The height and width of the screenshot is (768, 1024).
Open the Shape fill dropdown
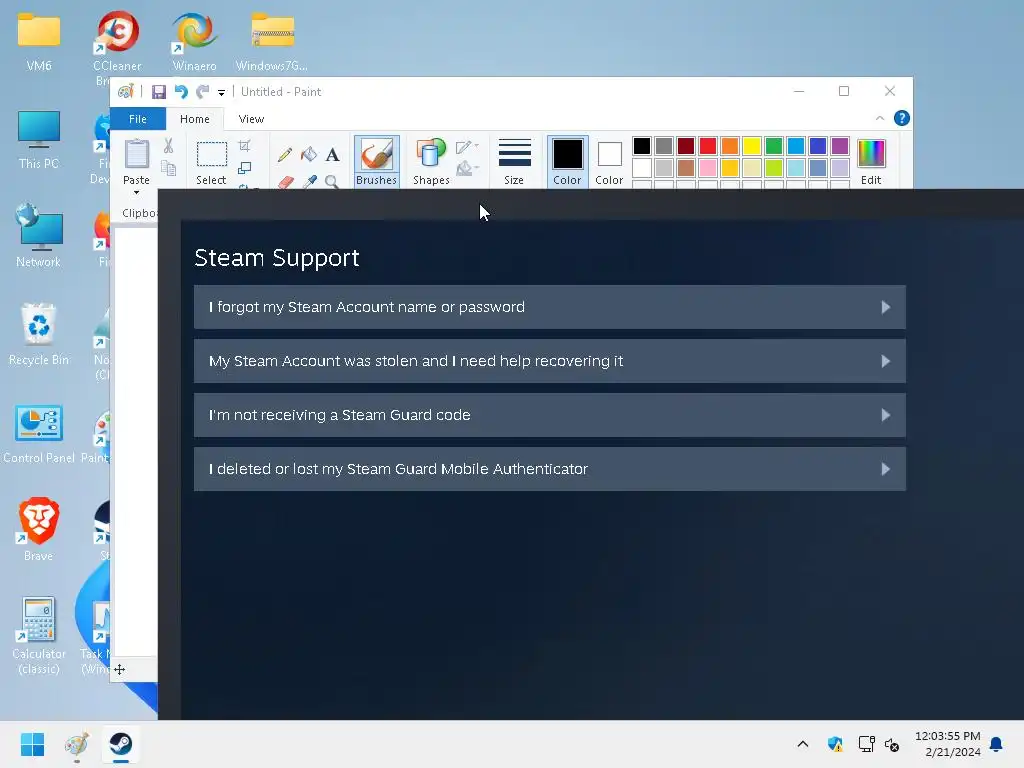point(467,169)
